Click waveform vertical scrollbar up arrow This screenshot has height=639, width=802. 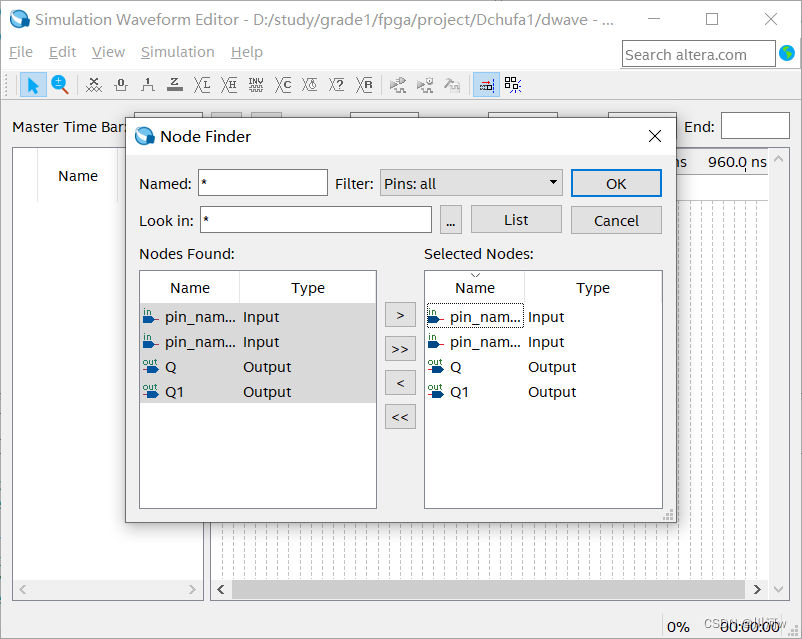[778, 159]
